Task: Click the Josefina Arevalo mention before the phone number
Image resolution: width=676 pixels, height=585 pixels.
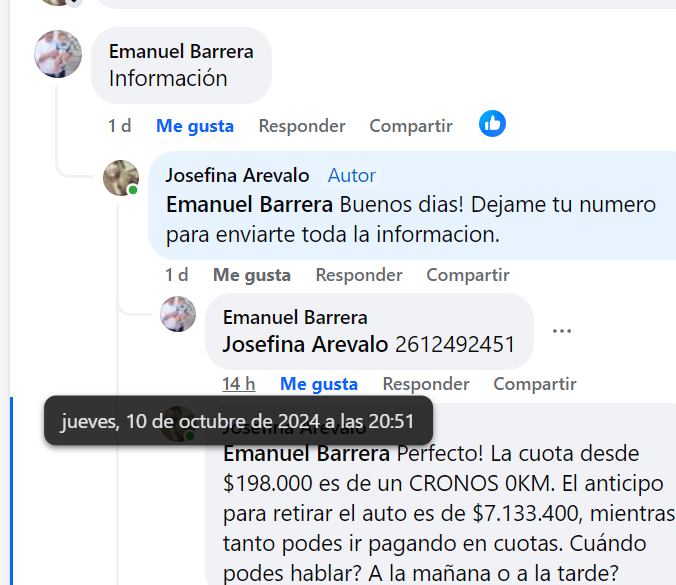Action: pyautogui.click(x=305, y=344)
